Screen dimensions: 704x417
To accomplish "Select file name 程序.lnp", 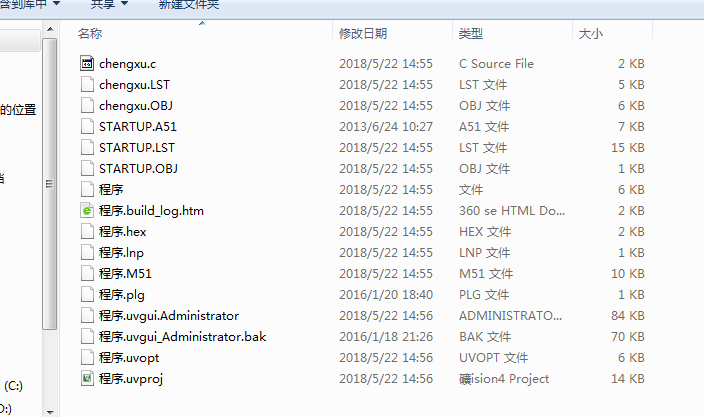I will pyautogui.click(x=121, y=253).
